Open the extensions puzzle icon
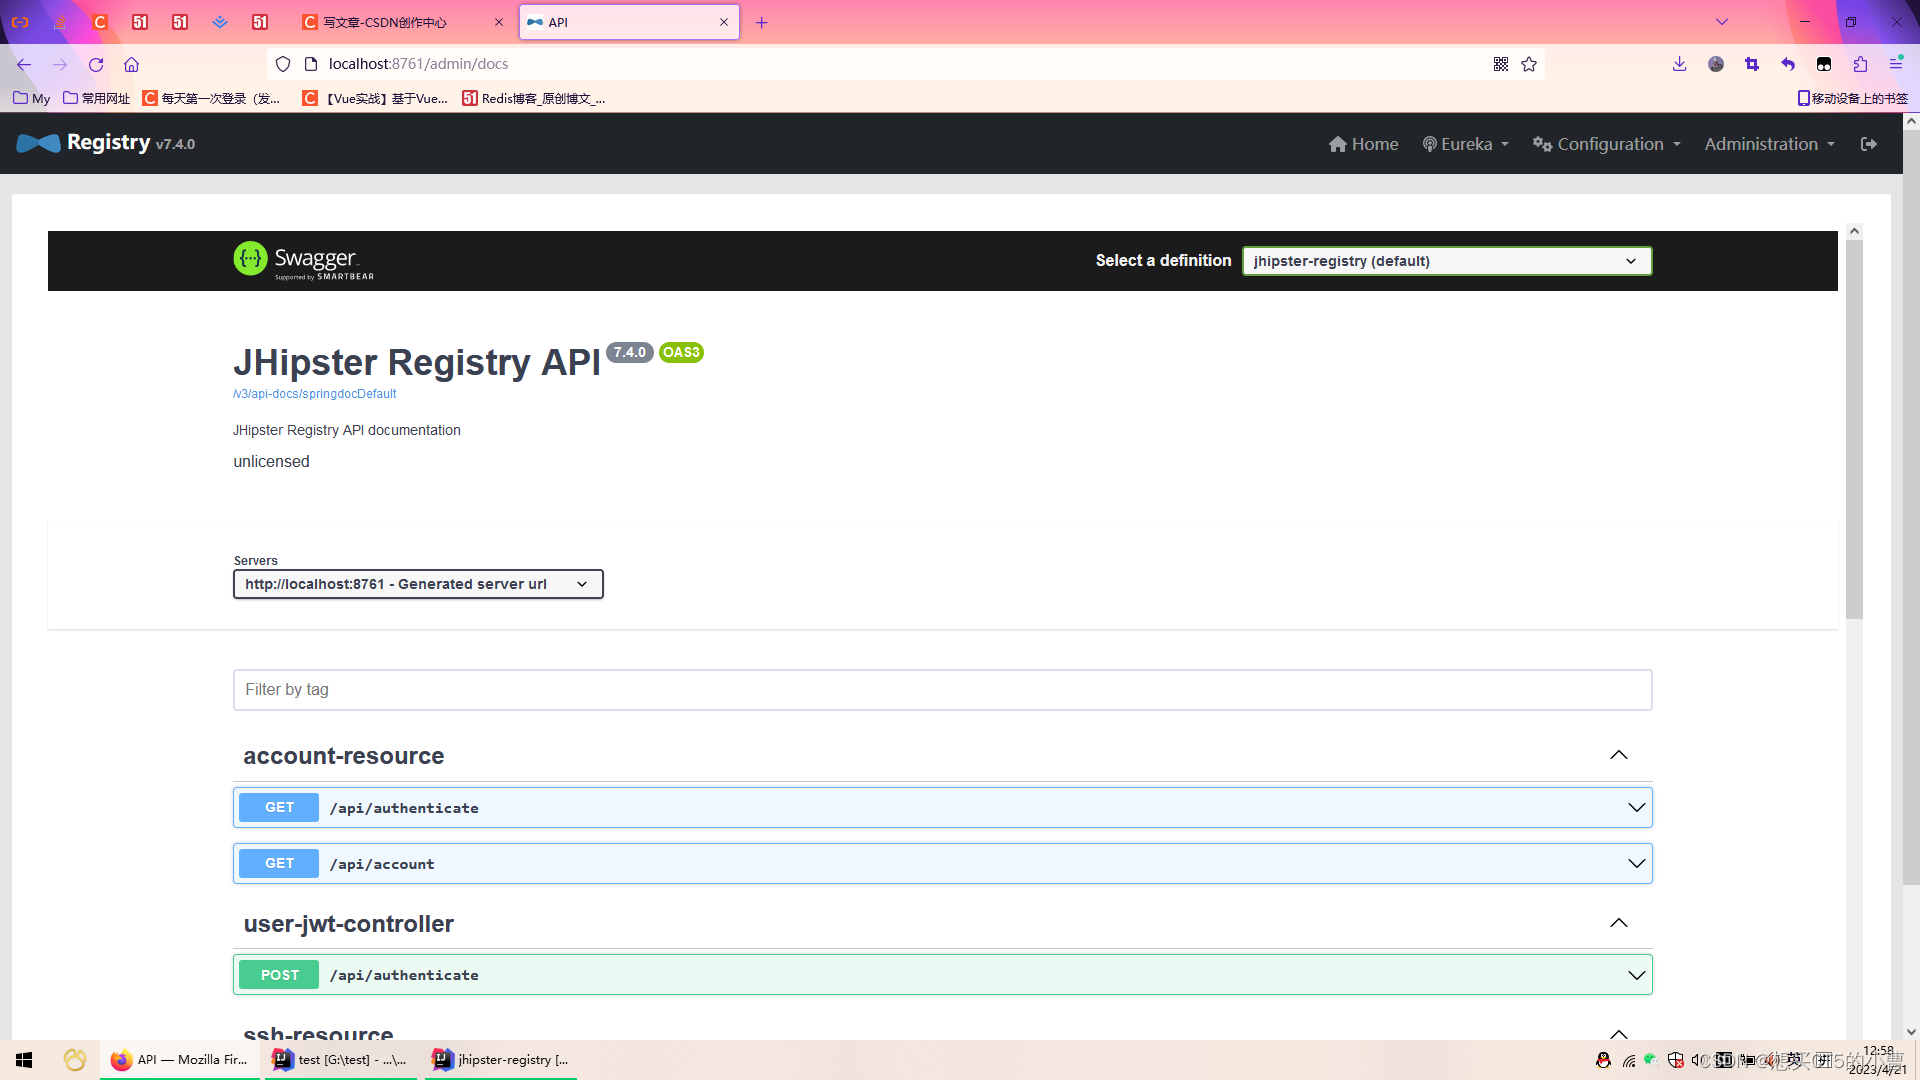Image resolution: width=1920 pixels, height=1080 pixels. (x=1860, y=64)
